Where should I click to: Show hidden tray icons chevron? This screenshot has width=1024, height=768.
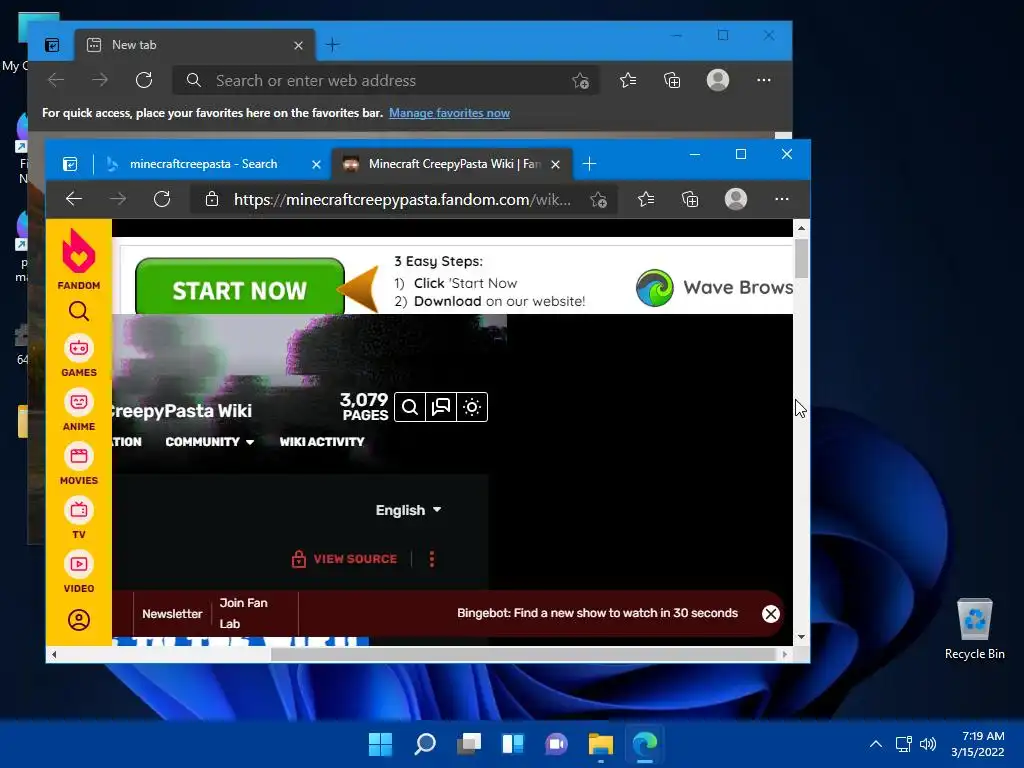(x=876, y=744)
